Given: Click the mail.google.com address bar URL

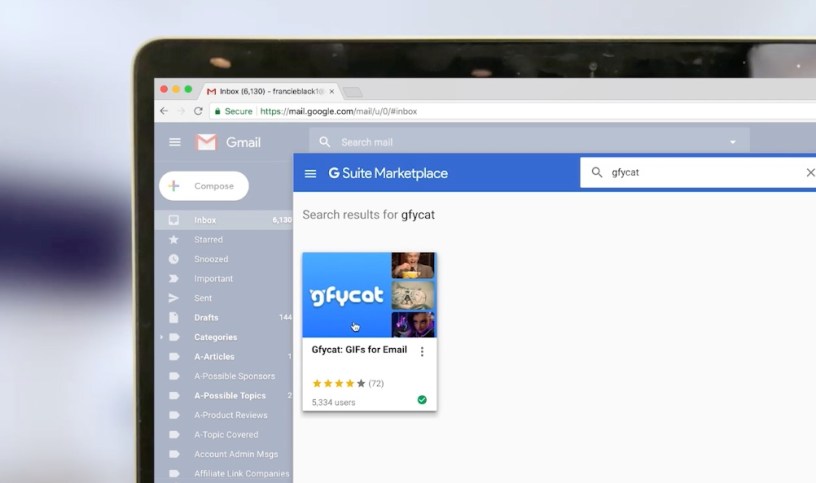Looking at the screenshot, I should coord(339,111).
